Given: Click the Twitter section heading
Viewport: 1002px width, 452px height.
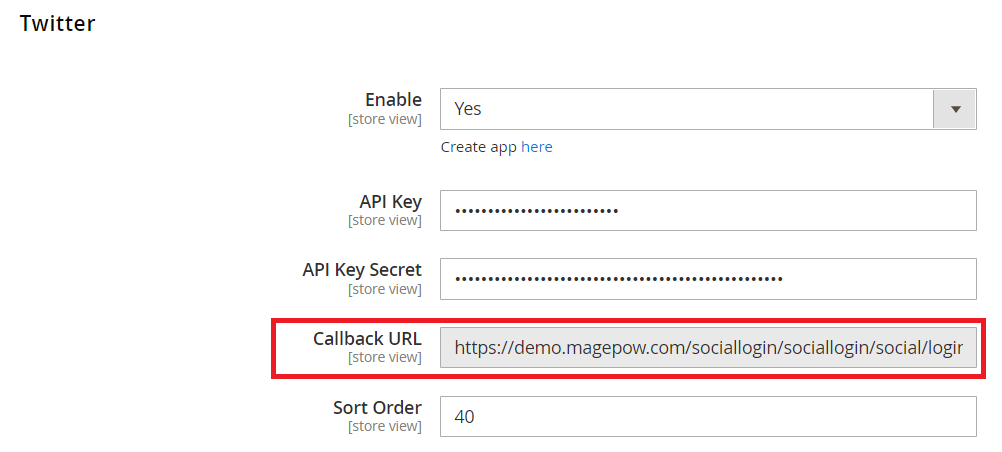Looking at the screenshot, I should pos(58,24).
